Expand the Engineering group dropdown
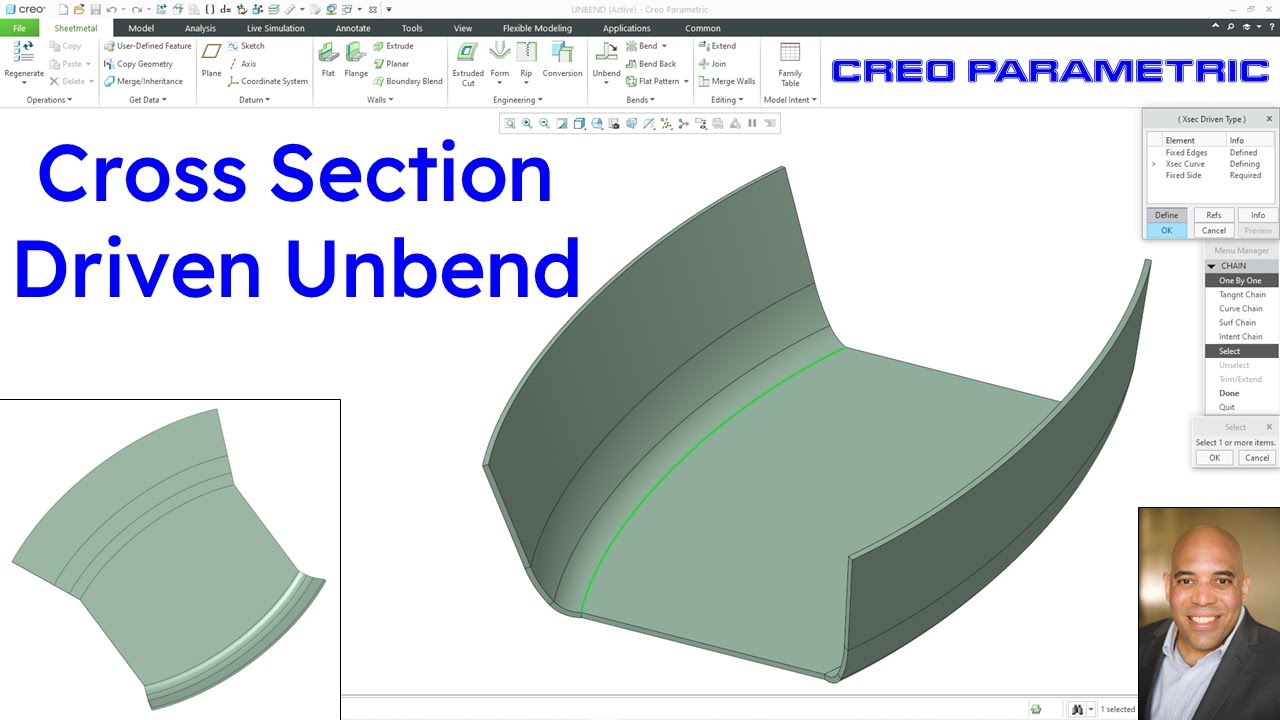The image size is (1280, 720). (518, 100)
